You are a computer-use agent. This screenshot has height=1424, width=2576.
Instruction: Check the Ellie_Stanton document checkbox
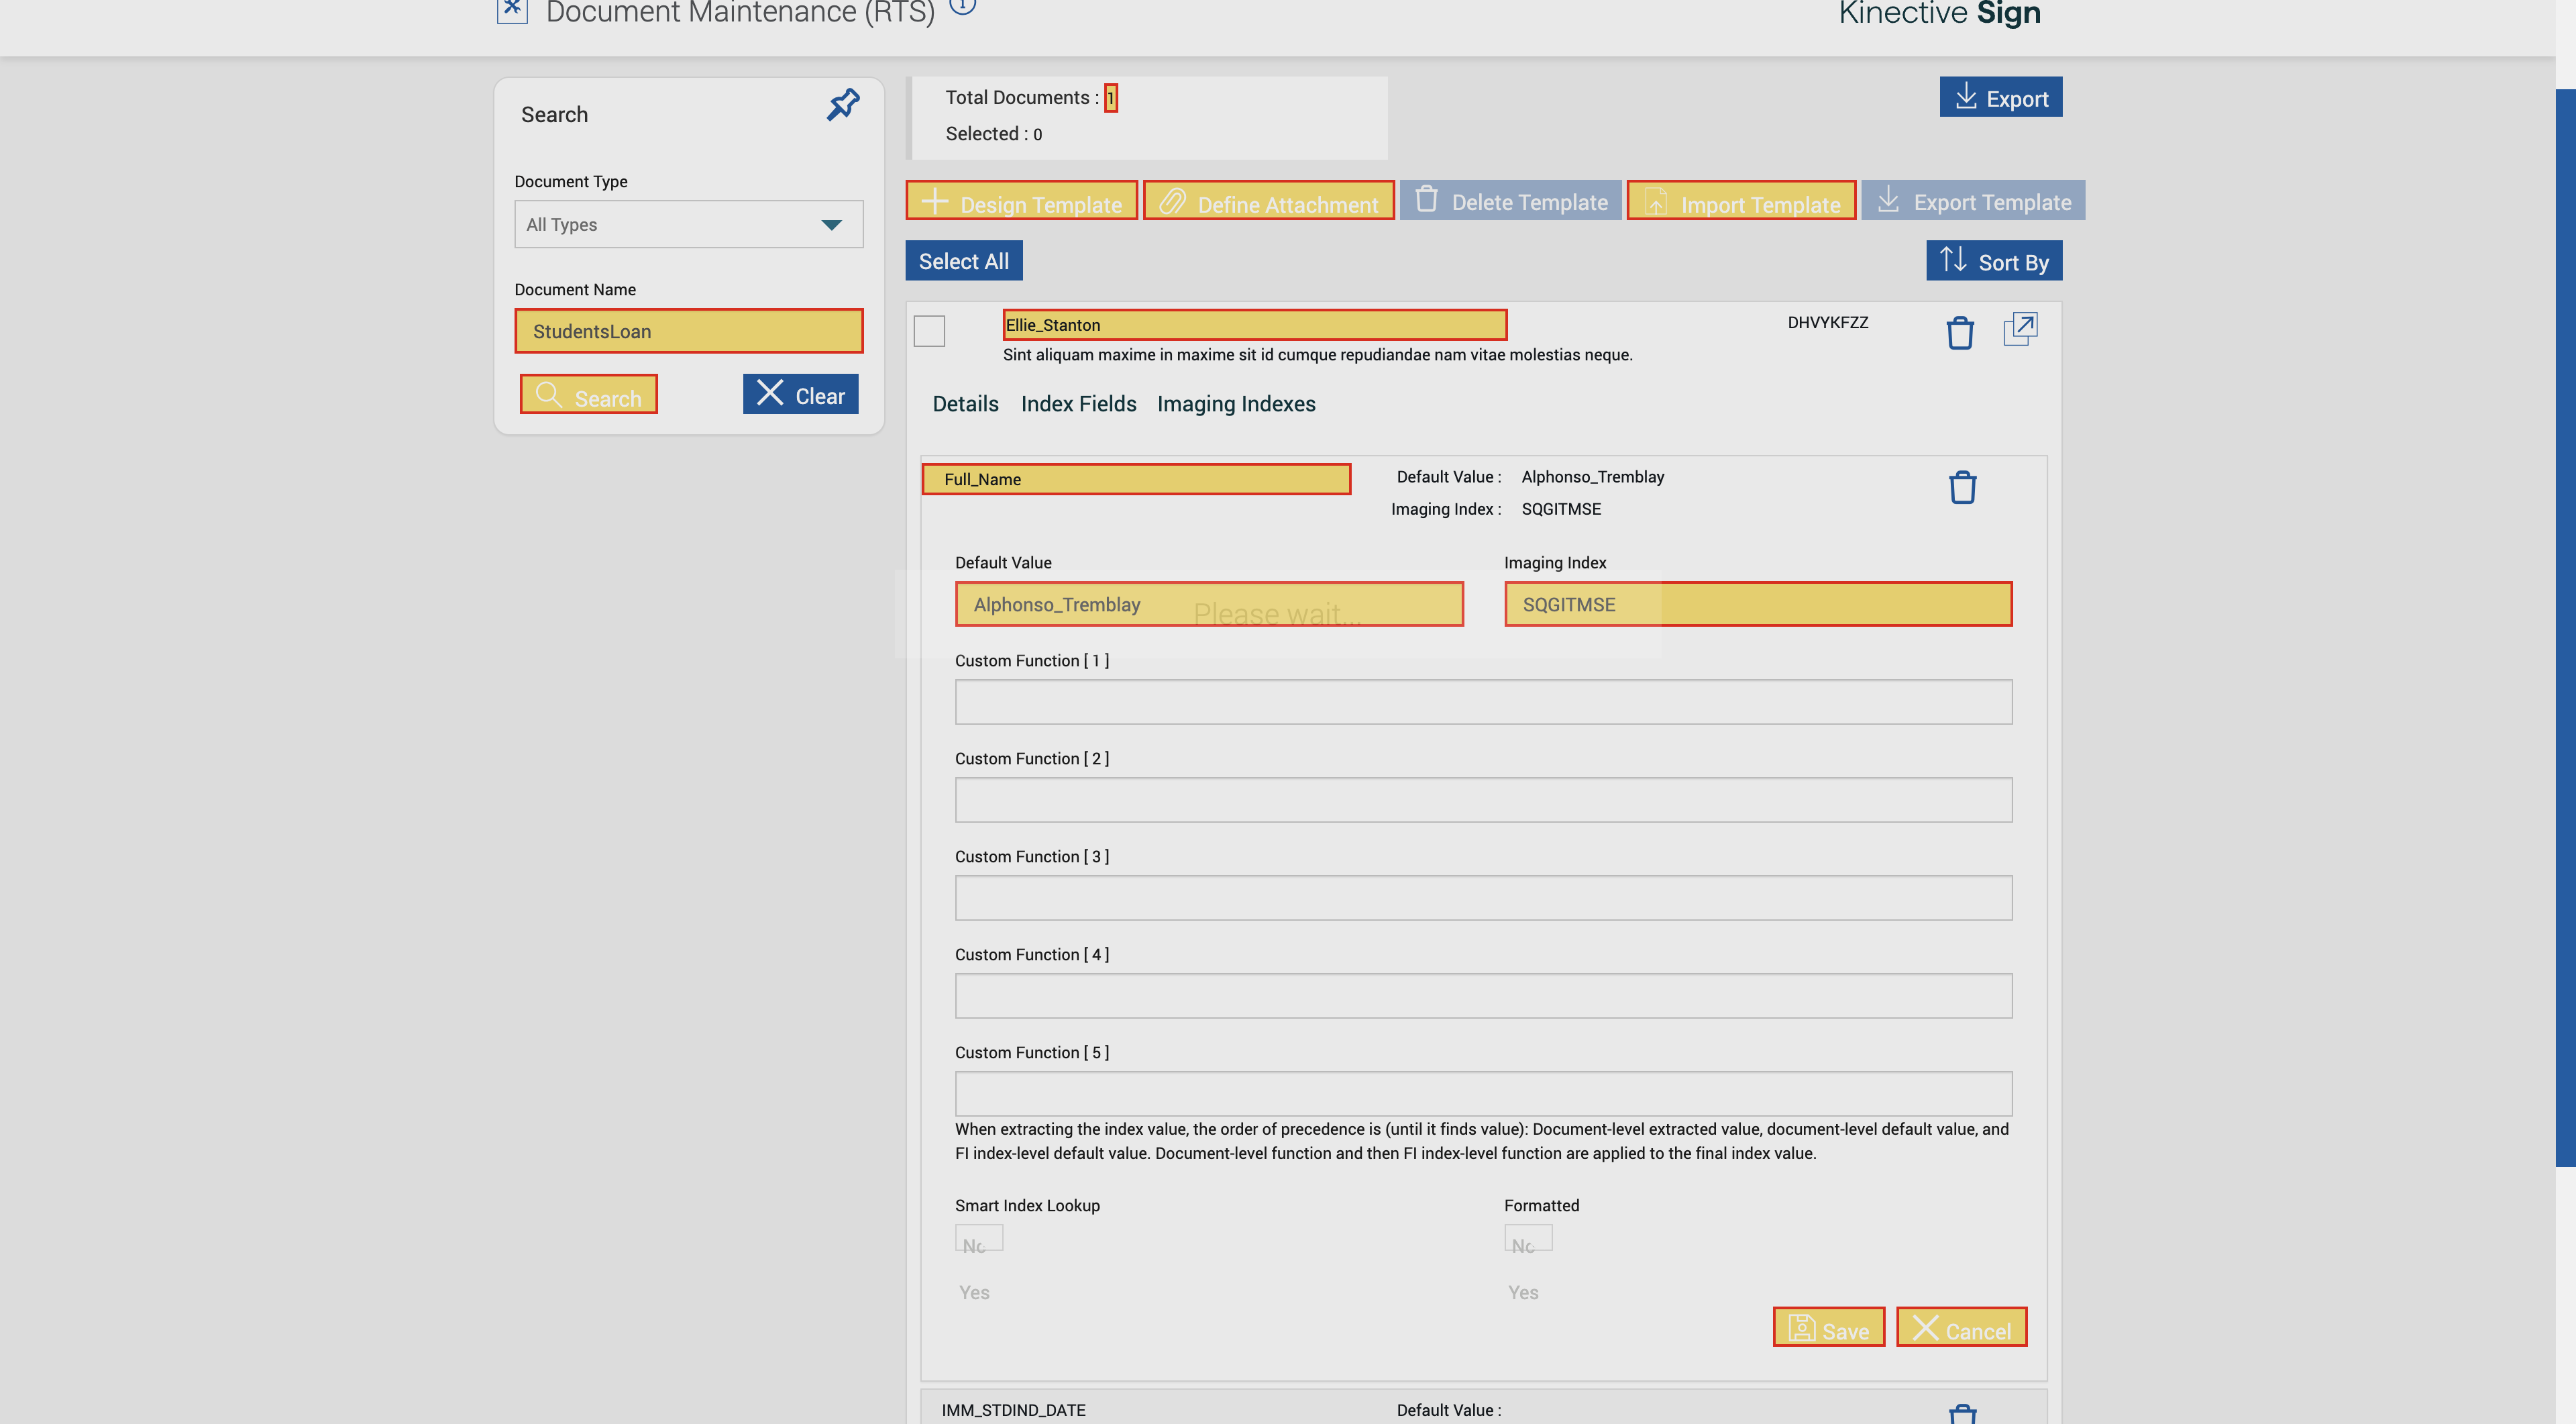pos(929,331)
